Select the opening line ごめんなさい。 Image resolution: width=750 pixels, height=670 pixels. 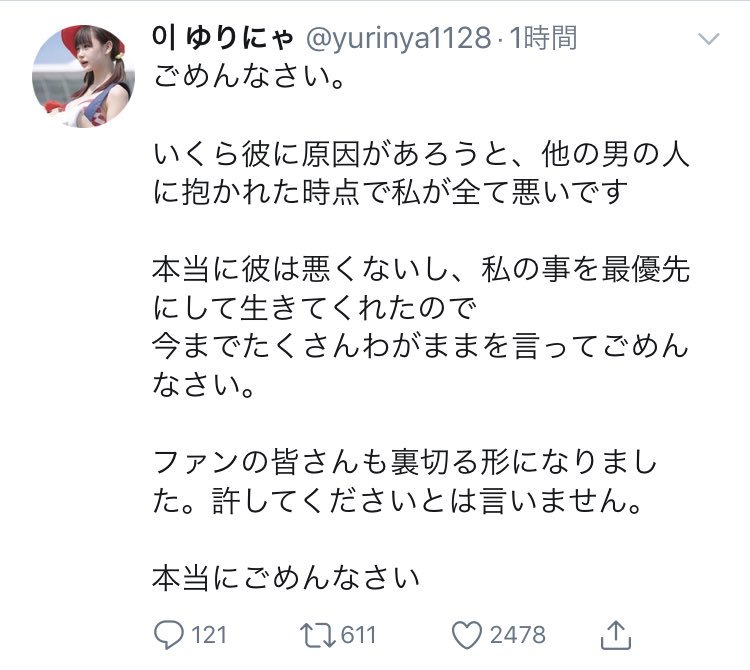tap(249, 77)
